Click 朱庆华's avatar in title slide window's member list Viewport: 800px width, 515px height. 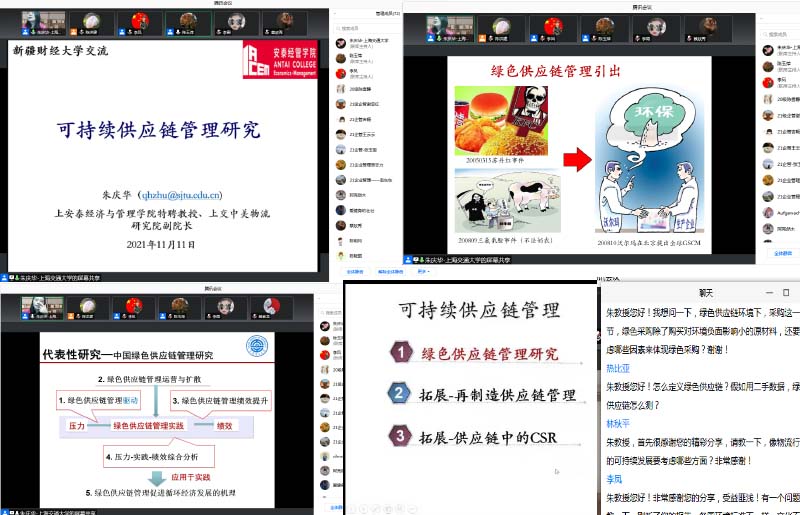[x=342, y=42]
